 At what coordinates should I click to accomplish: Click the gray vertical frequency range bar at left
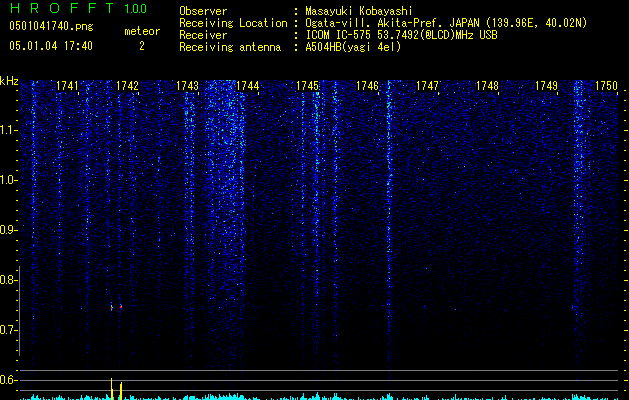tap(19, 311)
